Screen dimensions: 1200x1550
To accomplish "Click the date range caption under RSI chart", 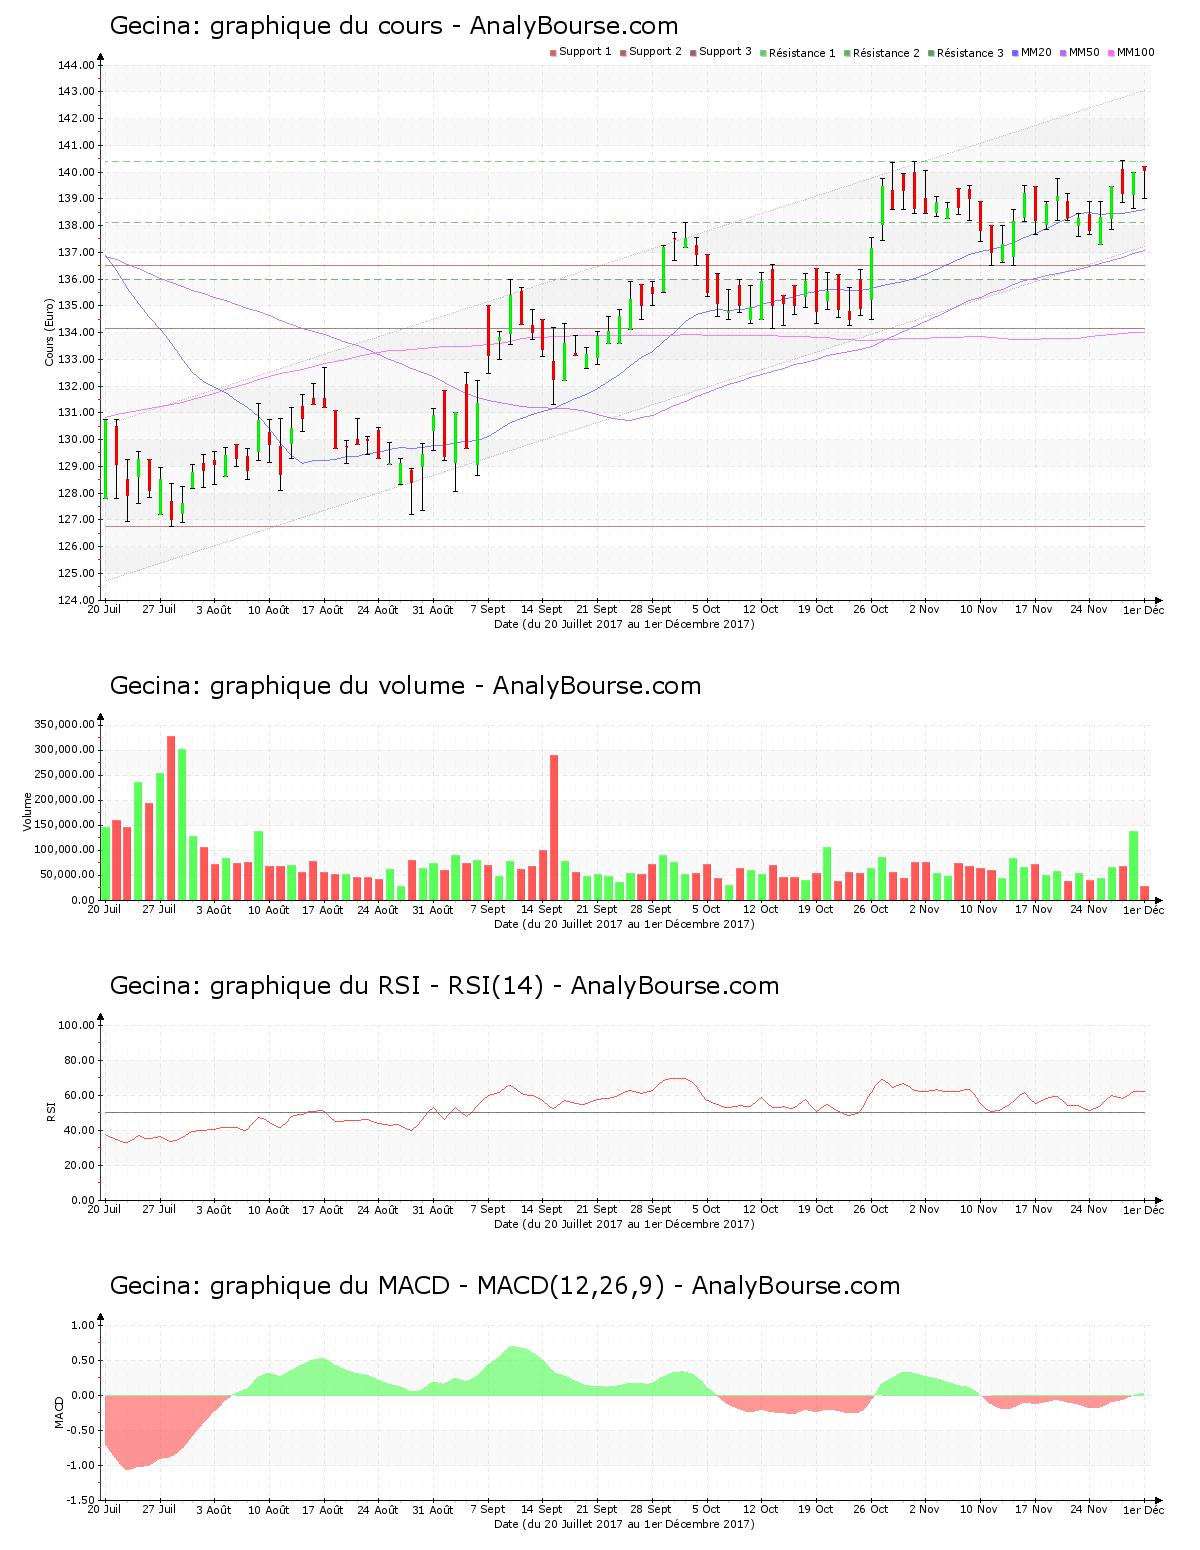I will coord(624,1224).
